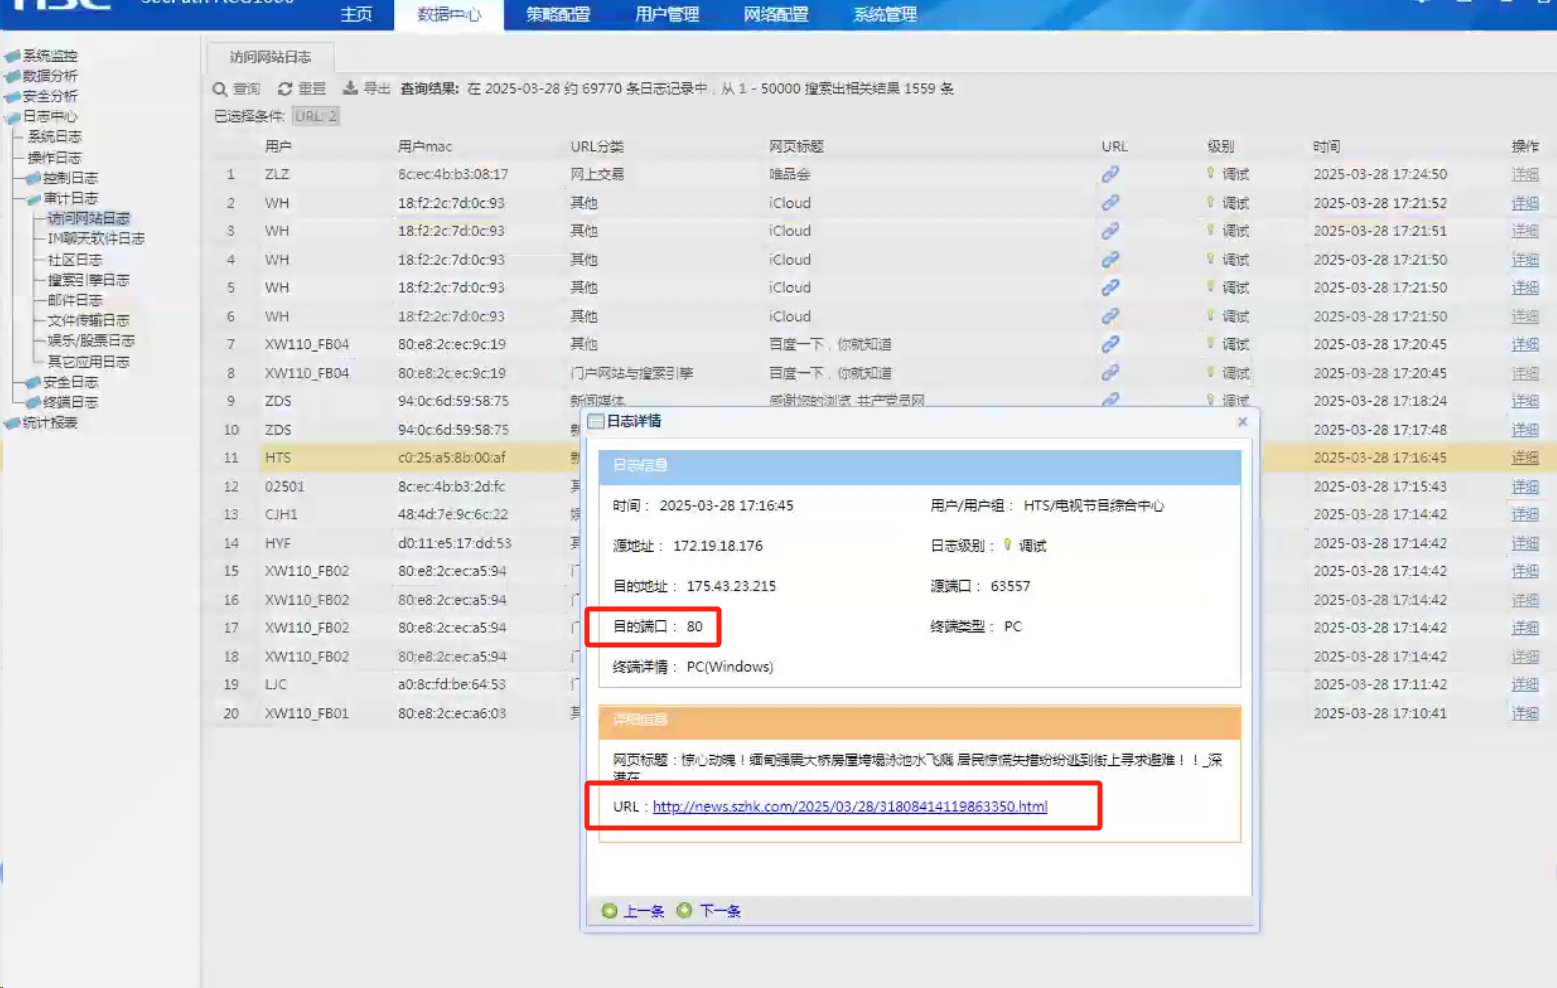The height and width of the screenshot is (988, 1557).
Task: Open the 详细 link for row 20
Action: [1525, 713]
